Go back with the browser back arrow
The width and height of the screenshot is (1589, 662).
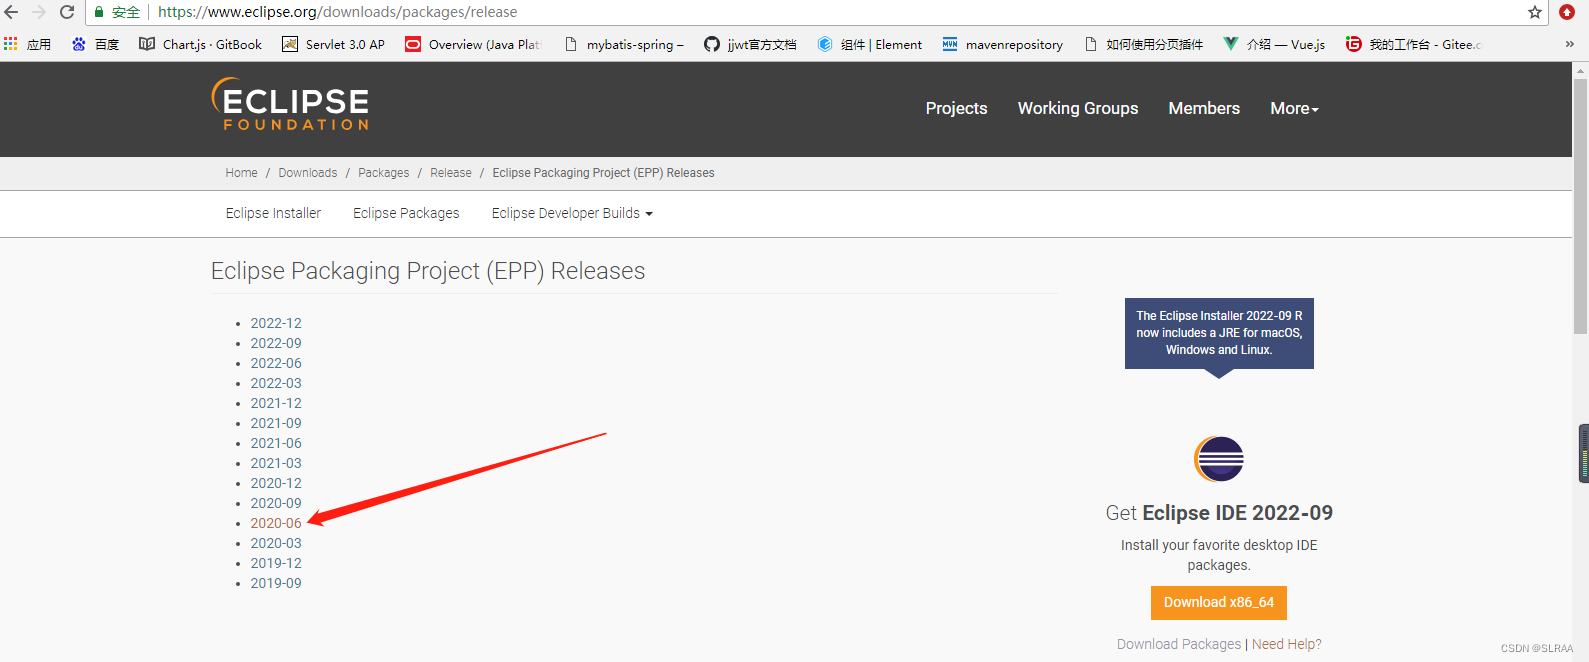[12, 12]
